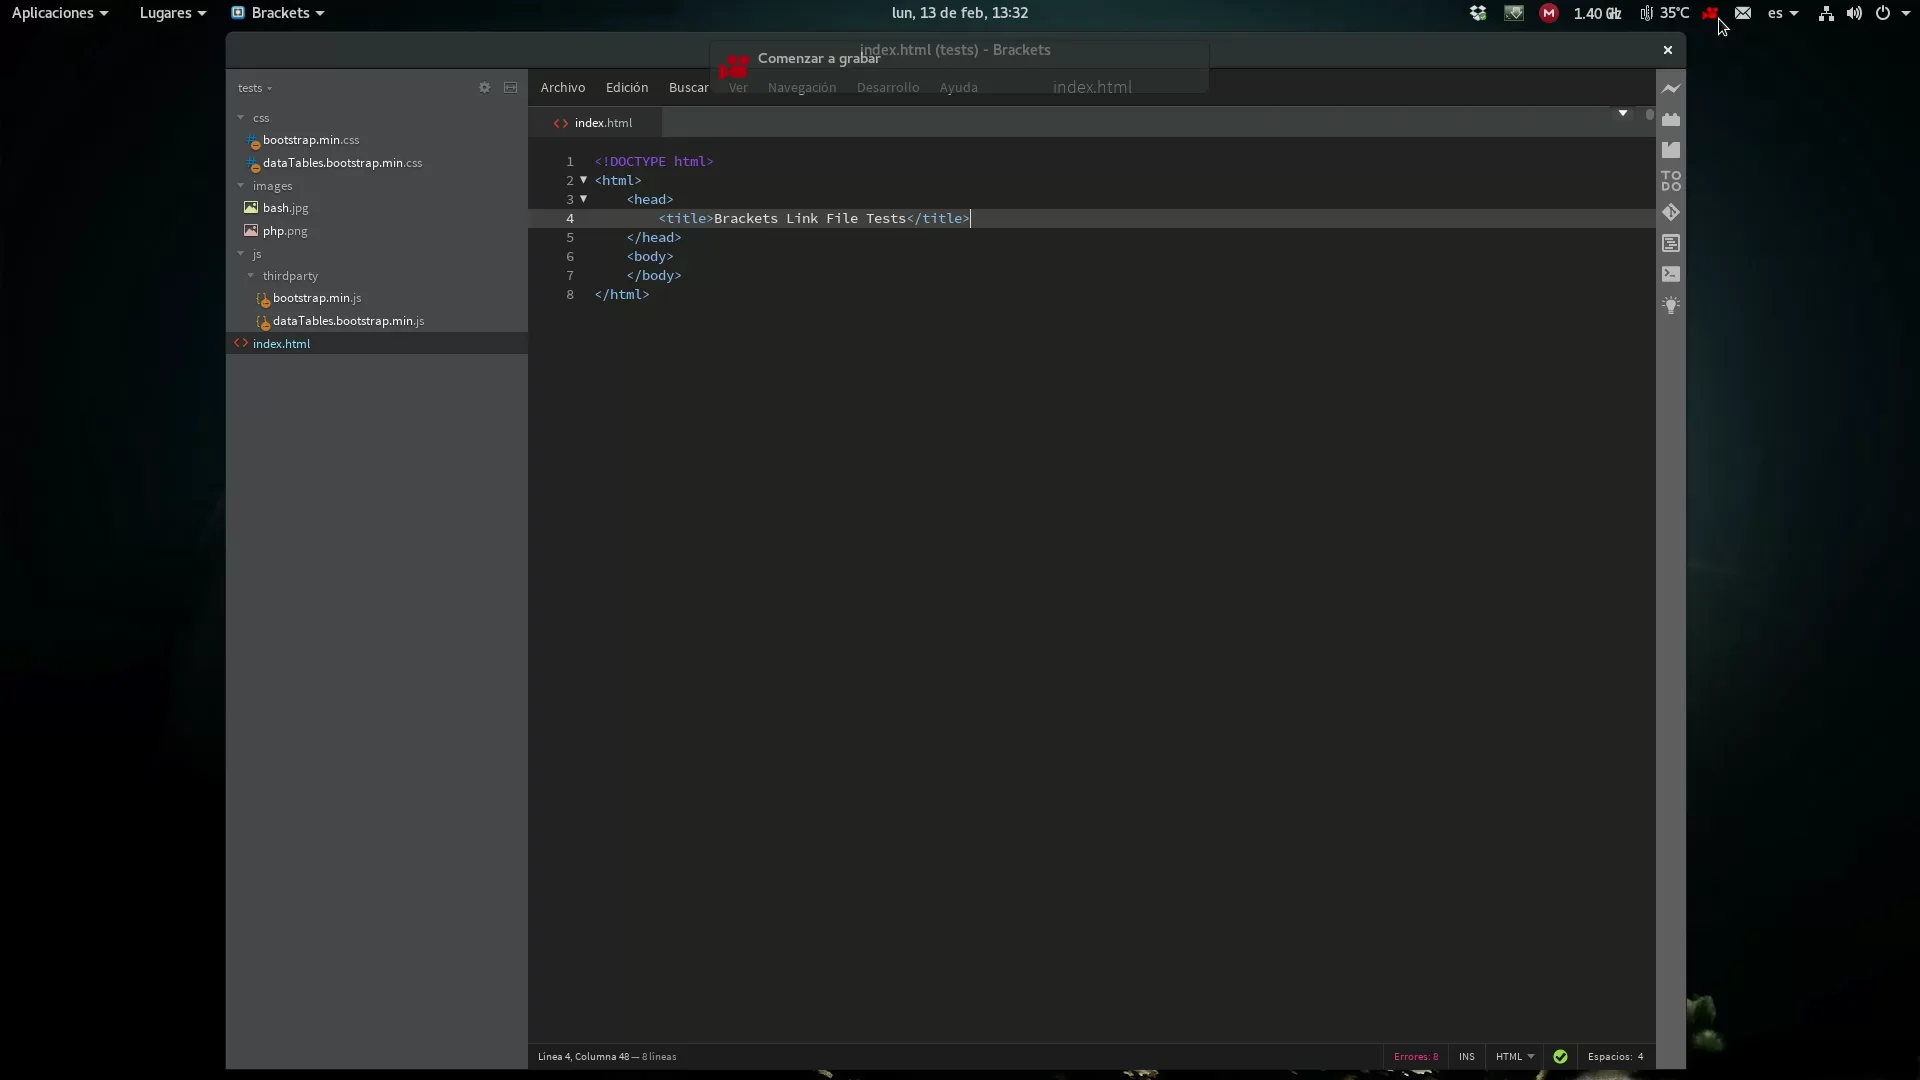Open the tests project dropdown
Viewport: 1920px width, 1080px height.
pos(255,88)
